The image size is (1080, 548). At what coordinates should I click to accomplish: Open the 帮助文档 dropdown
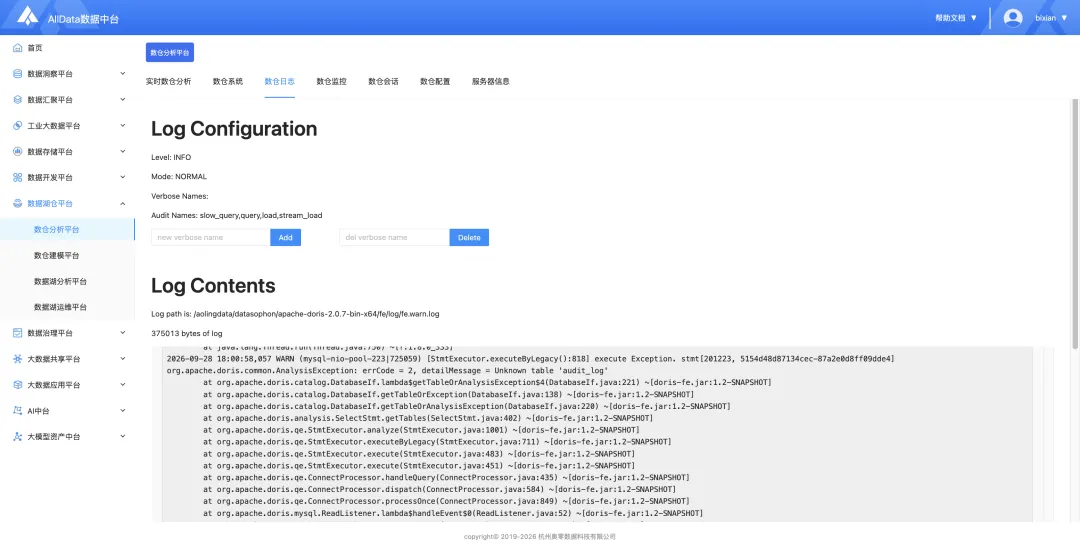pos(956,18)
